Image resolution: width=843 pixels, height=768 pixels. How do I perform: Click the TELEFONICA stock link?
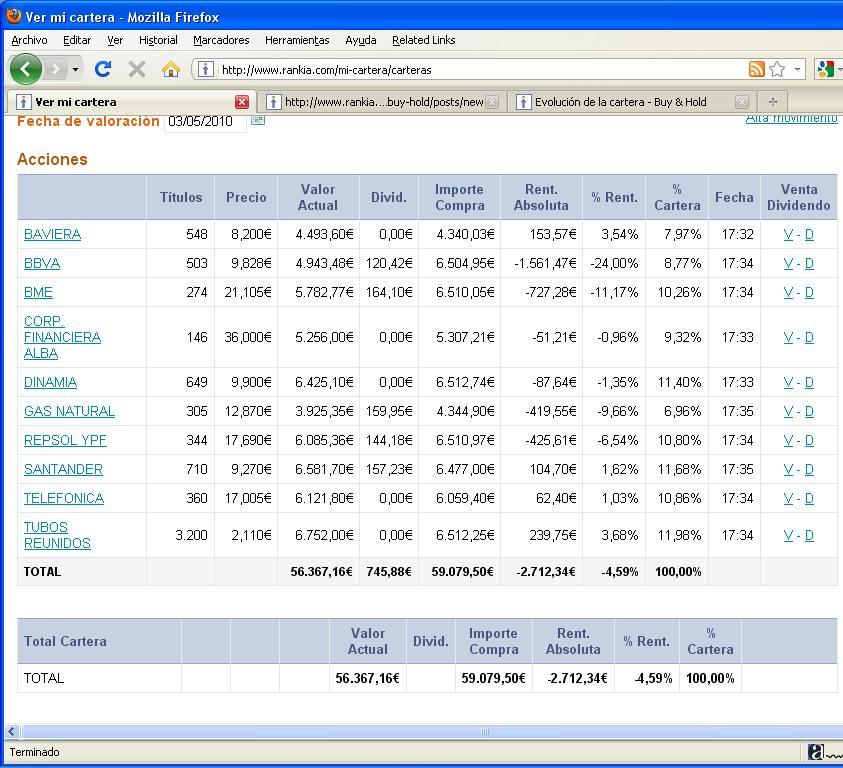[x=64, y=498]
